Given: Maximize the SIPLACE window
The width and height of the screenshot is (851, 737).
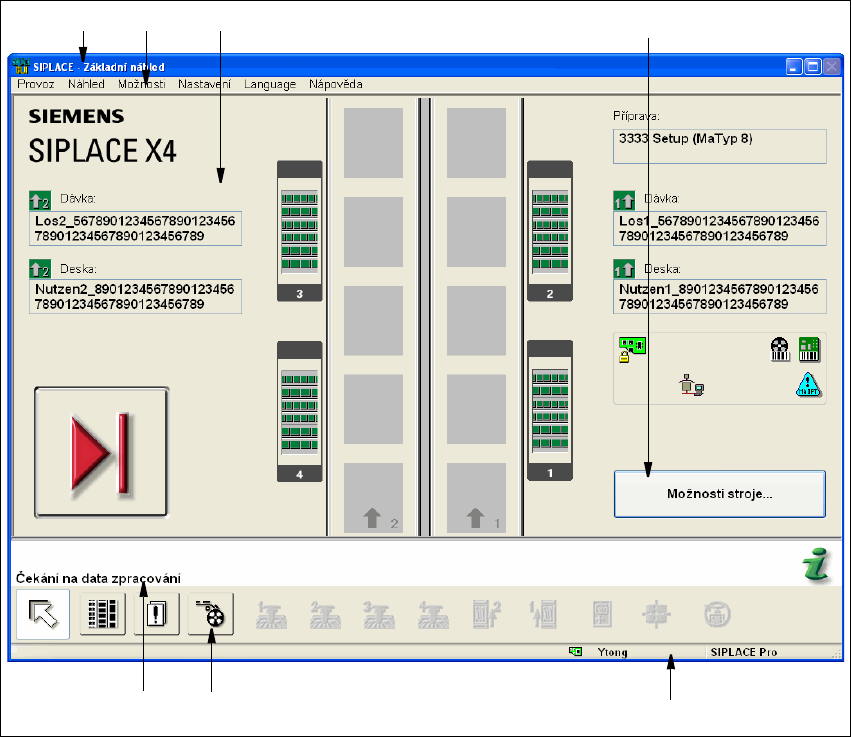Looking at the screenshot, I should [x=812, y=67].
